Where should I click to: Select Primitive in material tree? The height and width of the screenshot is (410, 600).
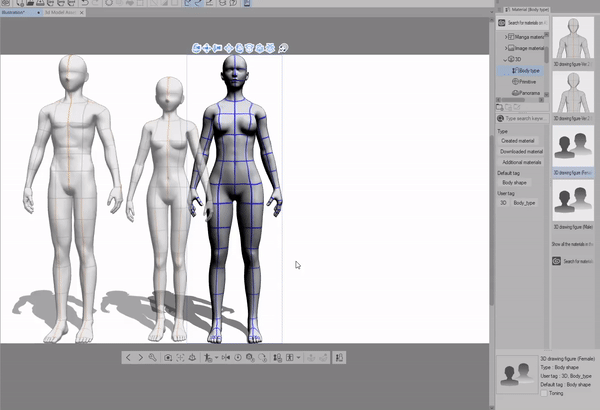[524, 82]
